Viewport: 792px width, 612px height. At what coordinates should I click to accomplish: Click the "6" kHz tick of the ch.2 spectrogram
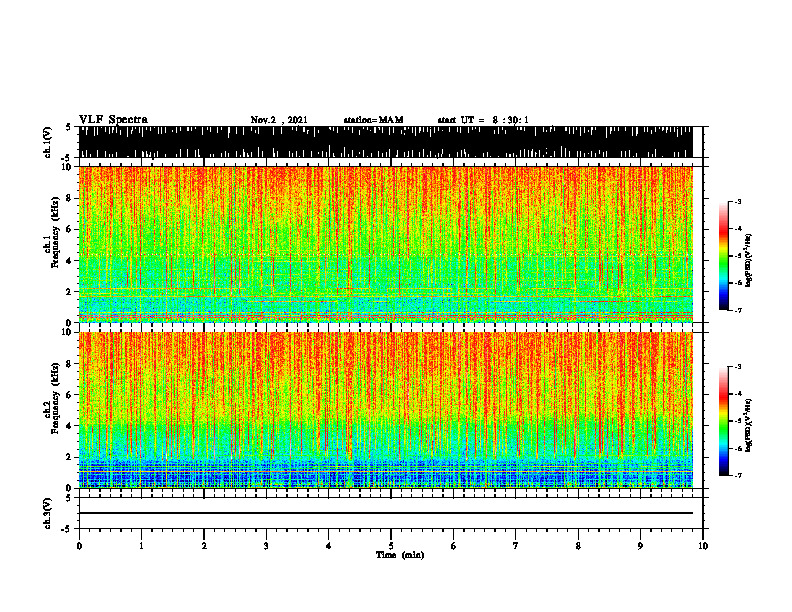coord(70,395)
